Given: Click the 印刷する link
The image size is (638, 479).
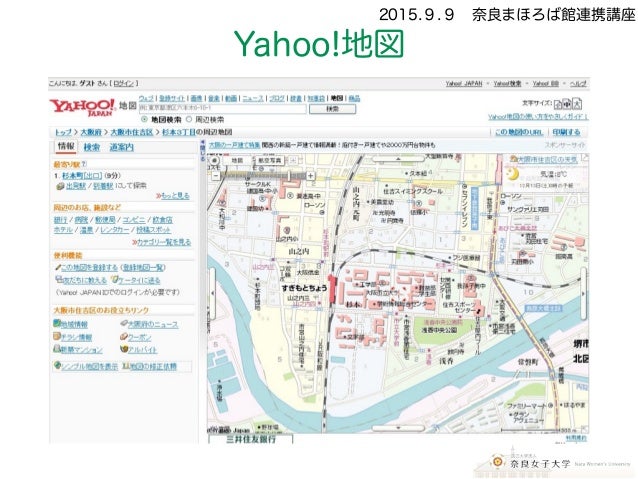Looking at the screenshot, I should click(566, 132).
